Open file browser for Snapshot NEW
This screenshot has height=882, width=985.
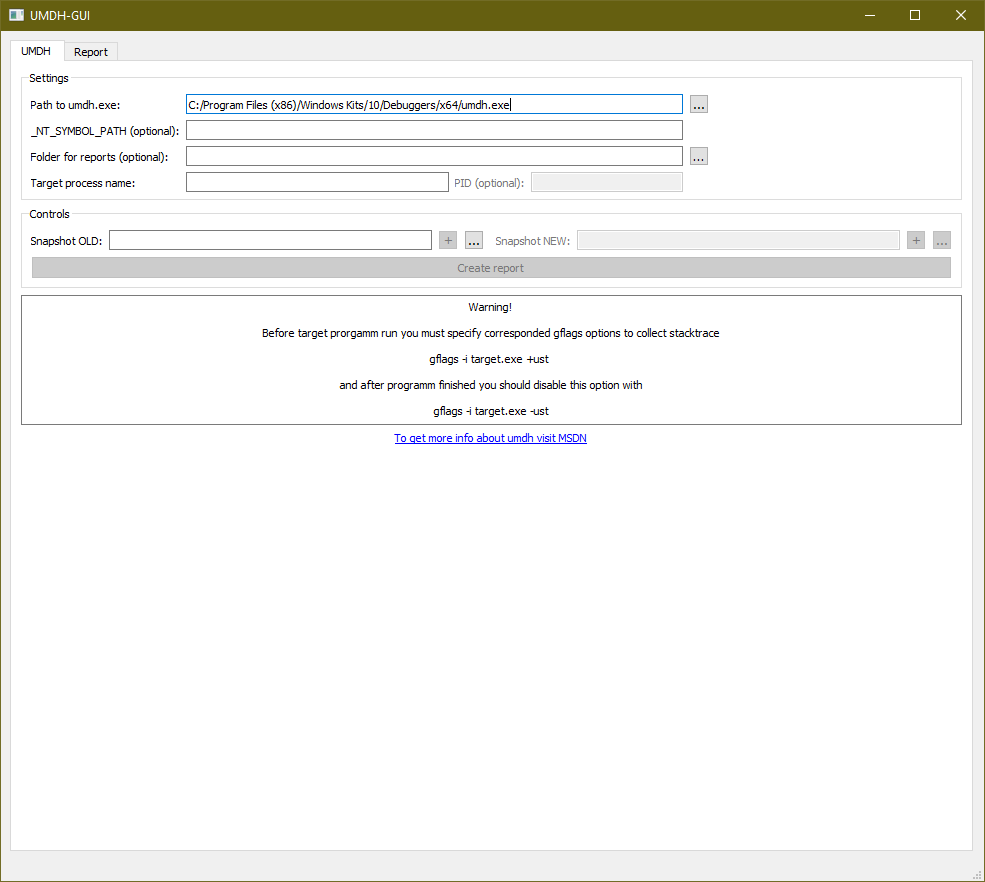pyautogui.click(x=941, y=240)
